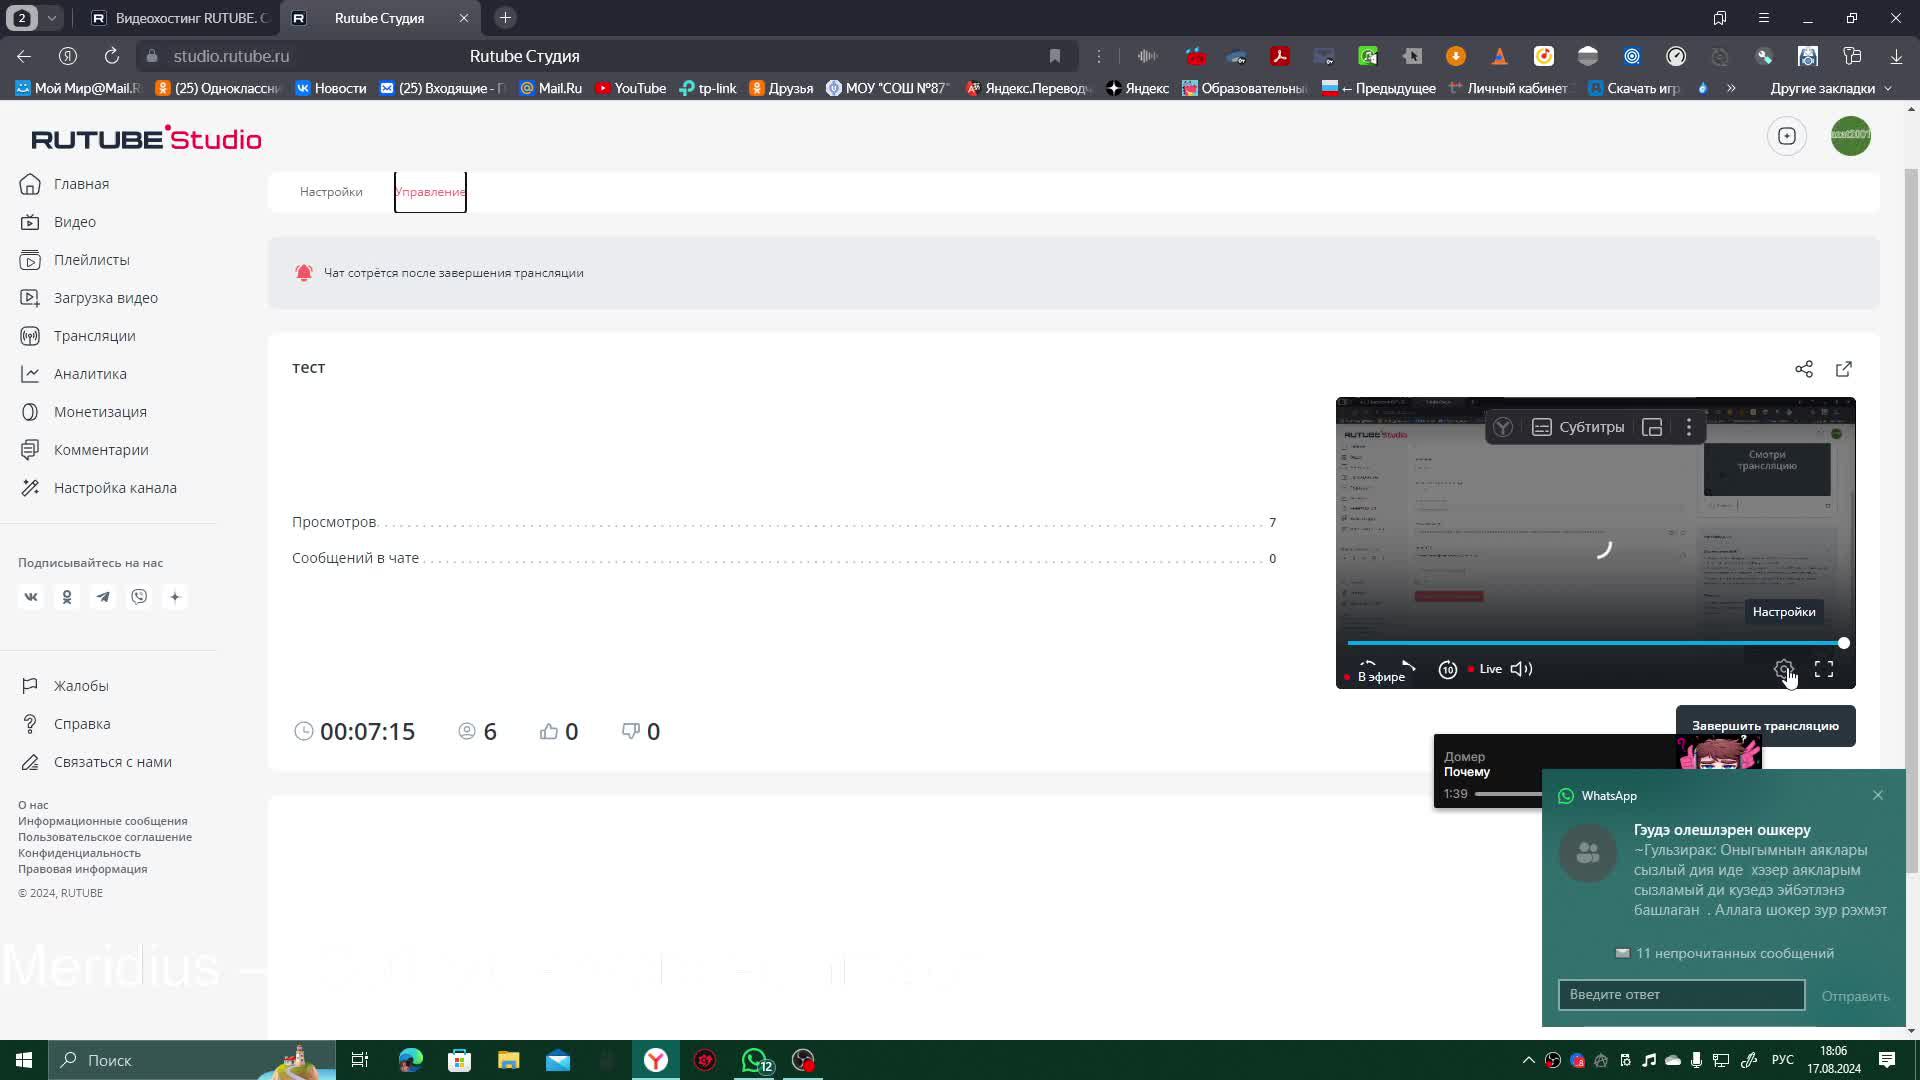Expand the hidden bookmarks chevron
The image size is (1920, 1080).
tap(1731, 88)
